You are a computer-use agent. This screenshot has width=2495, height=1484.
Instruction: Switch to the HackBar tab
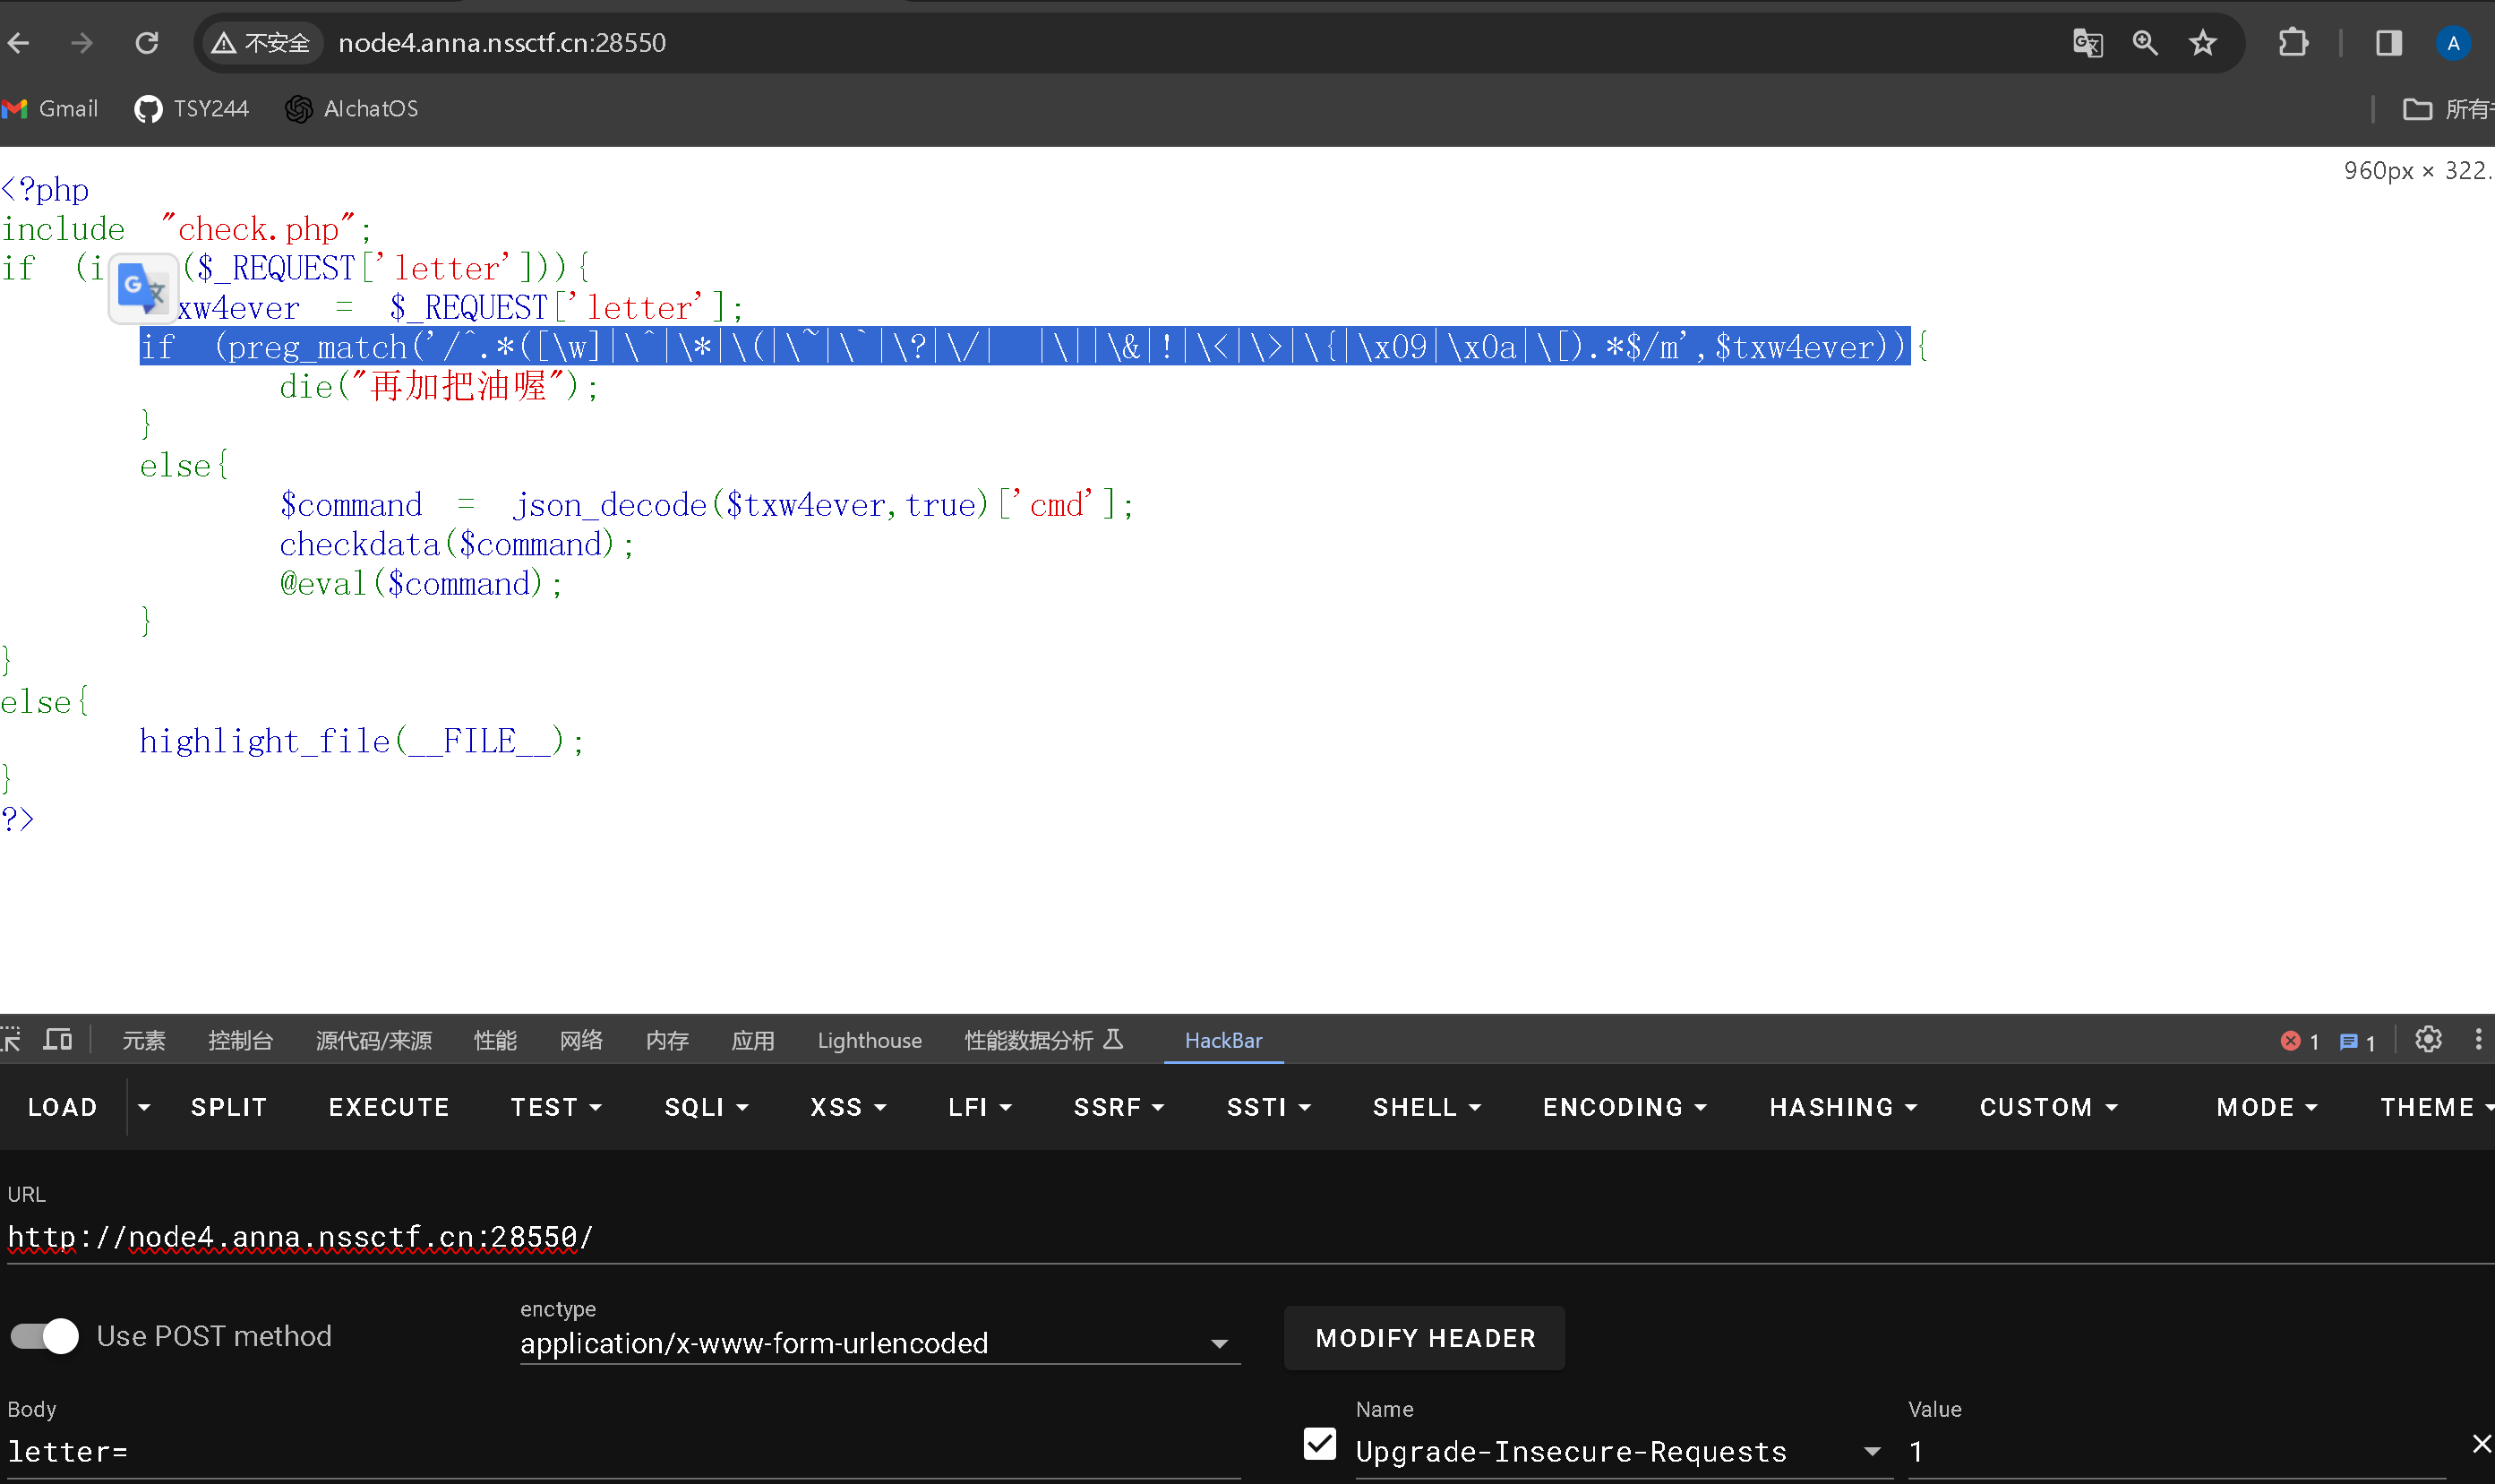[x=1222, y=1040]
